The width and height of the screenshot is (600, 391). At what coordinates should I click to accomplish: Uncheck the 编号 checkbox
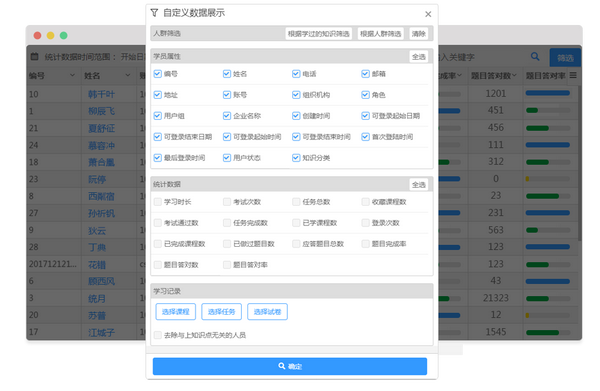(x=158, y=74)
